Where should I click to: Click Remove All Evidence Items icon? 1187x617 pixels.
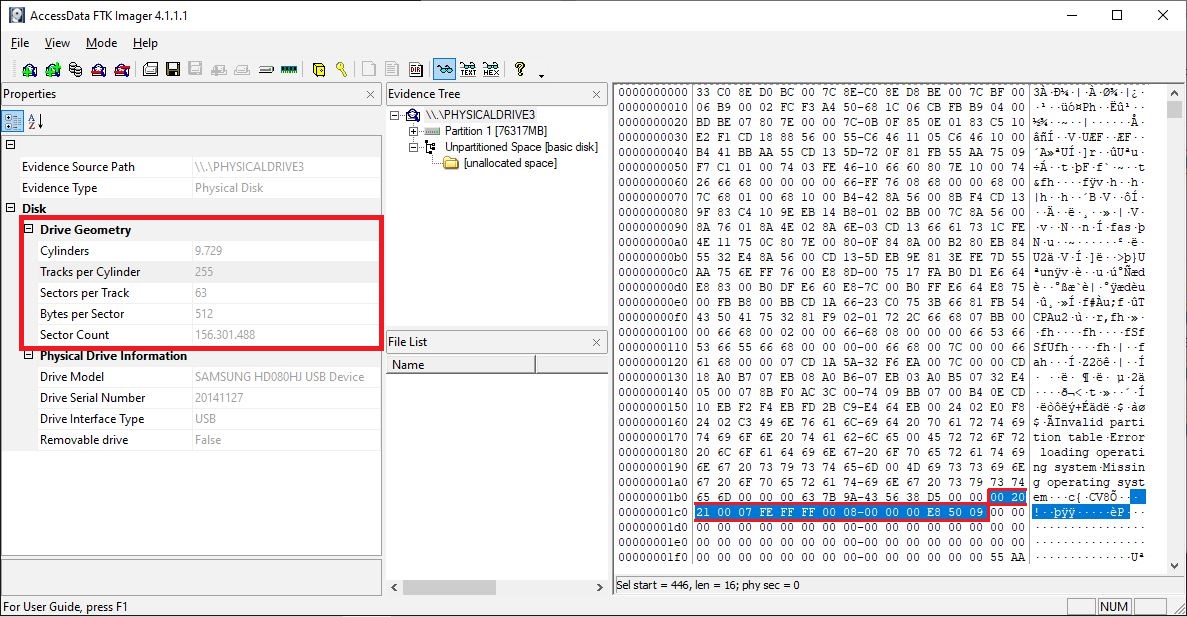click(x=122, y=70)
